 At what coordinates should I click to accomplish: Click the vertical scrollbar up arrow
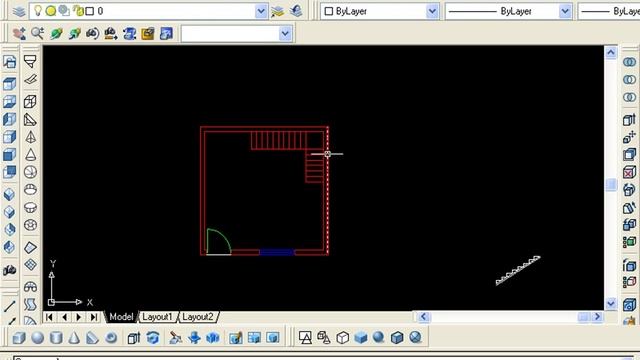[611, 52]
